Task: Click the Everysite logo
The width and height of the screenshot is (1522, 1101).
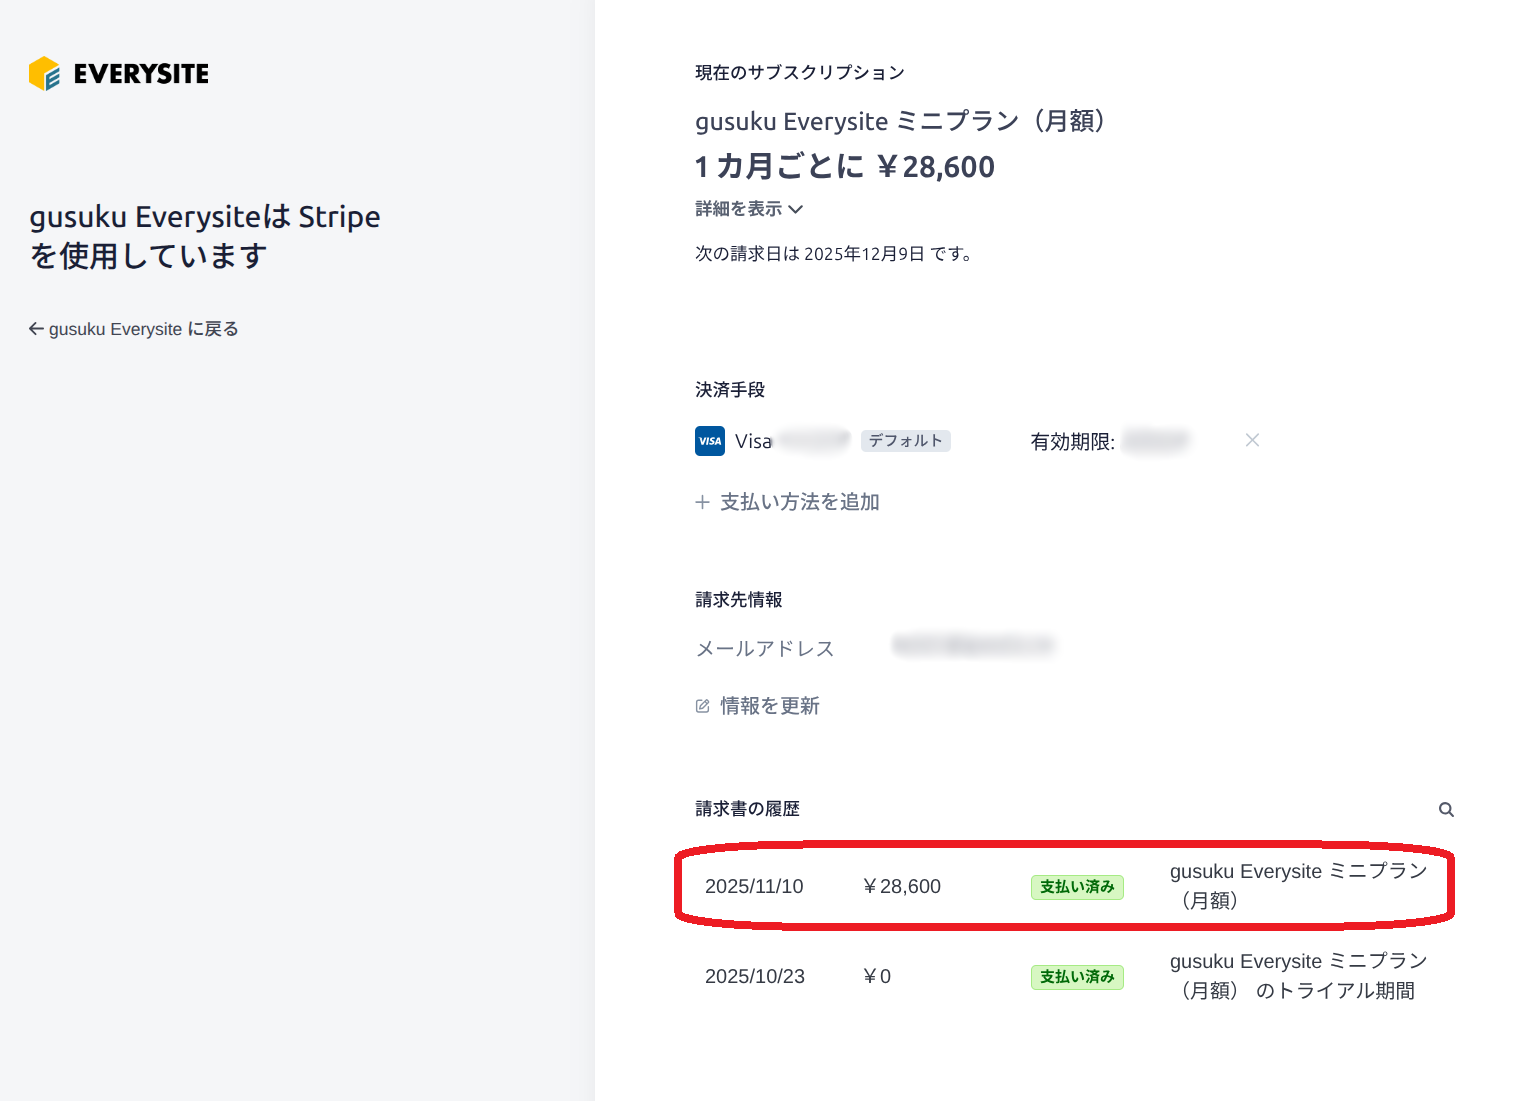Action: pos(119,73)
